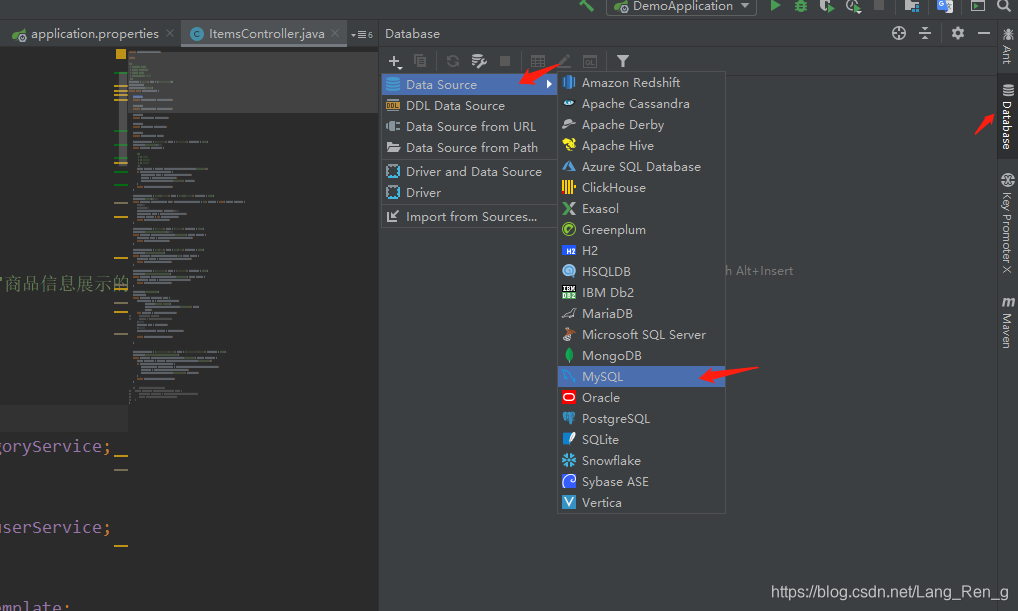The height and width of the screenshot is (611, 1018).
Task: Choose Data Source from Path
Action: click(x=469, y=147)
